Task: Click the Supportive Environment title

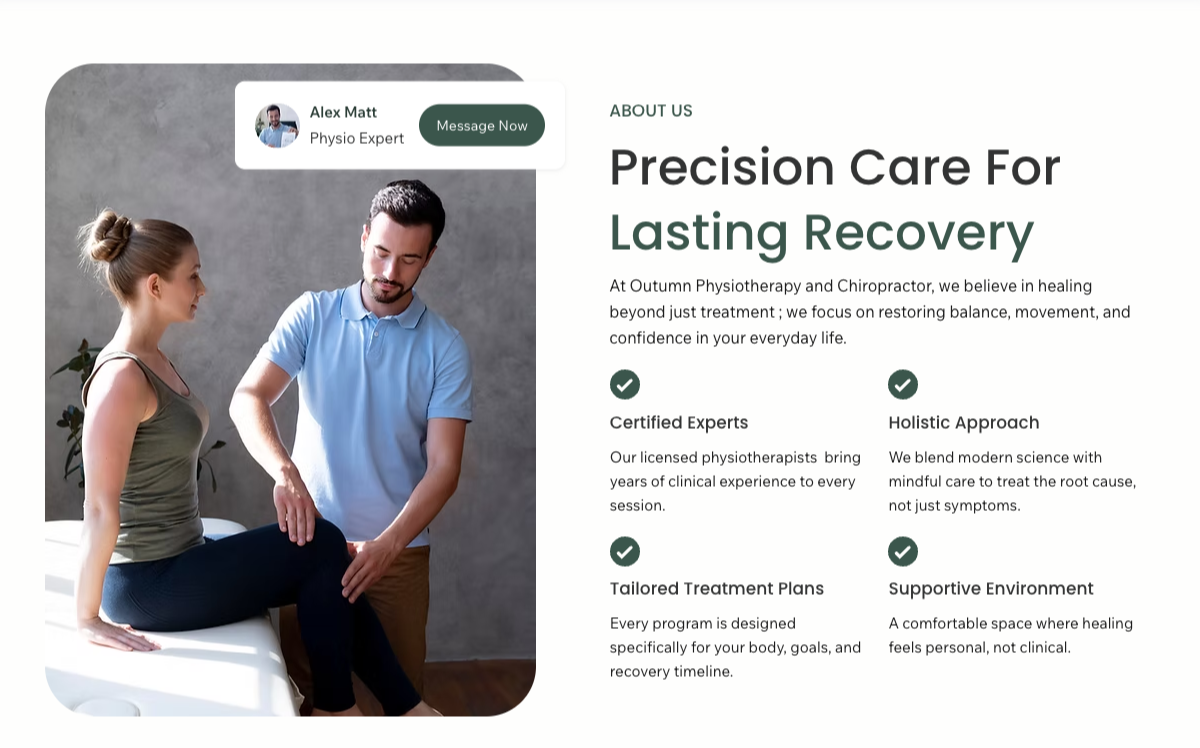Action: tap(991, 589)
